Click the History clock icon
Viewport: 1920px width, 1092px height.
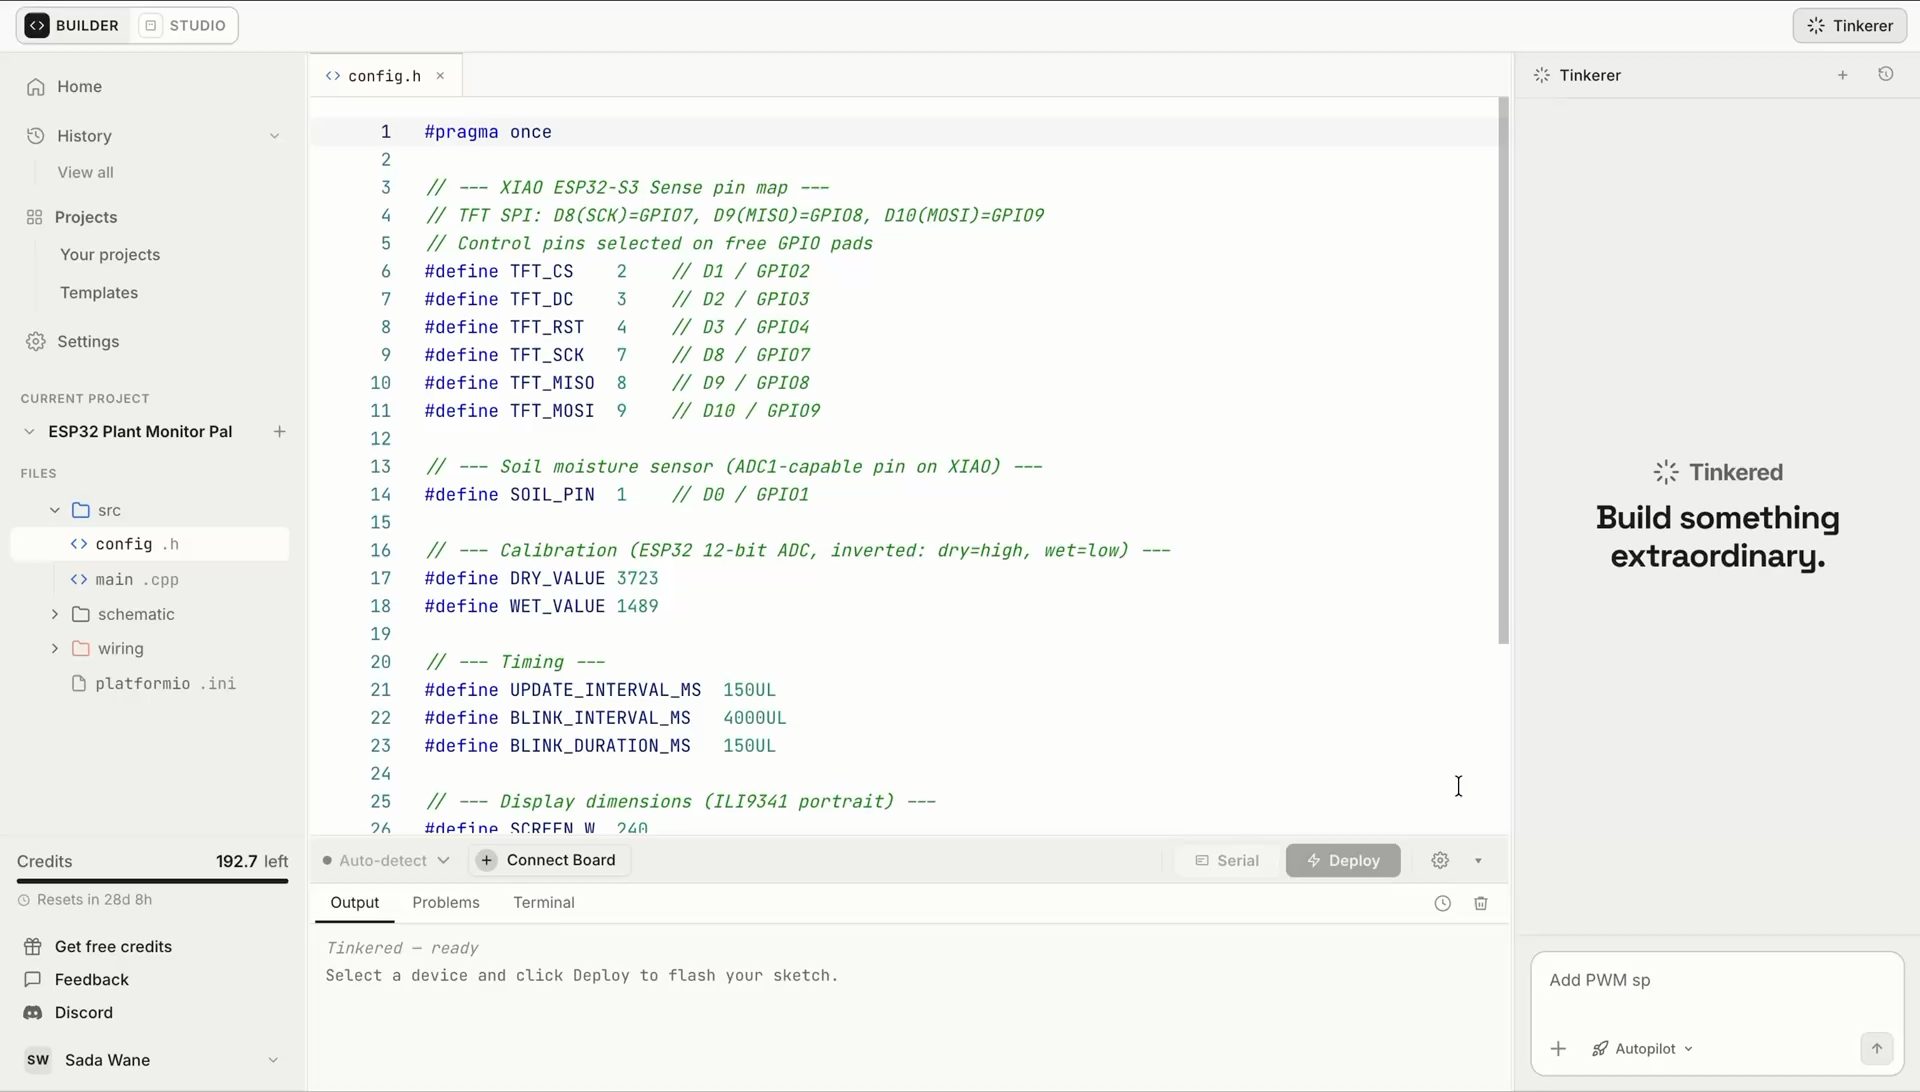click(35, 136)
